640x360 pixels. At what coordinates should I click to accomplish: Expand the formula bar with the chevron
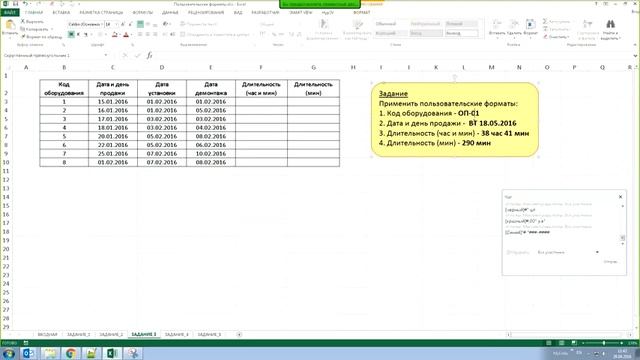coord(635,55)
